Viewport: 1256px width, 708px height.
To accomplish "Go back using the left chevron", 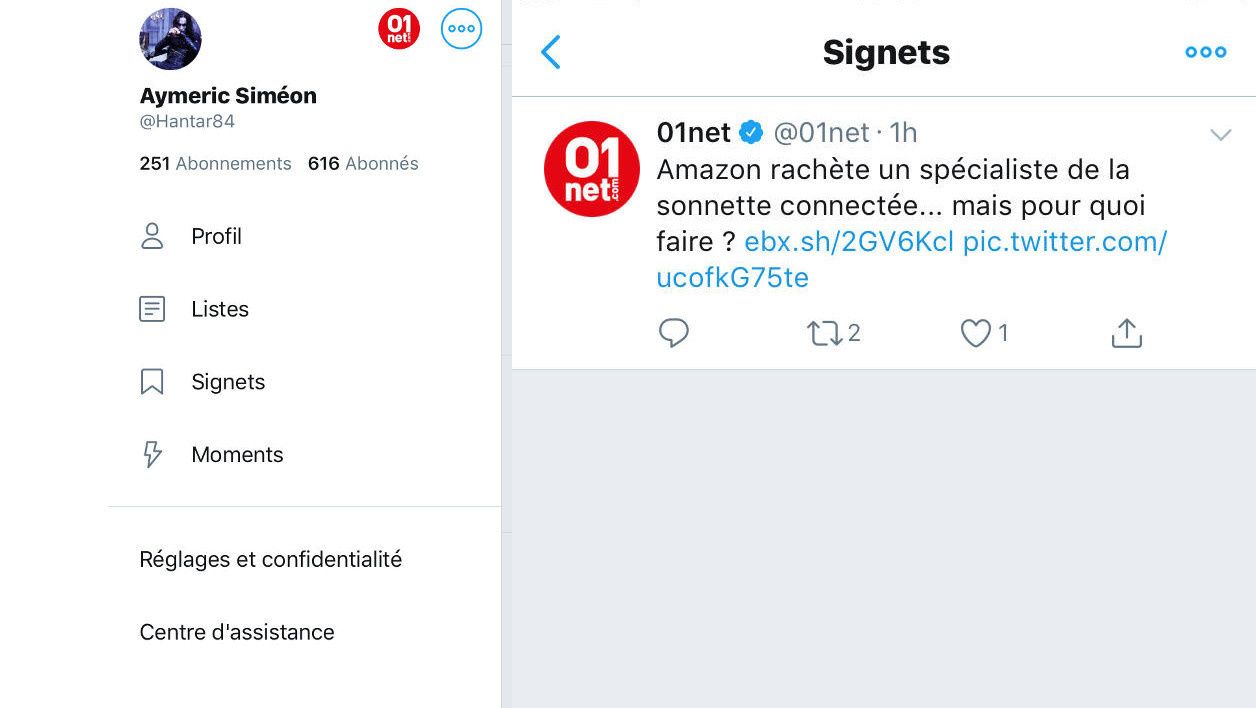I will (x=551, y=52).
